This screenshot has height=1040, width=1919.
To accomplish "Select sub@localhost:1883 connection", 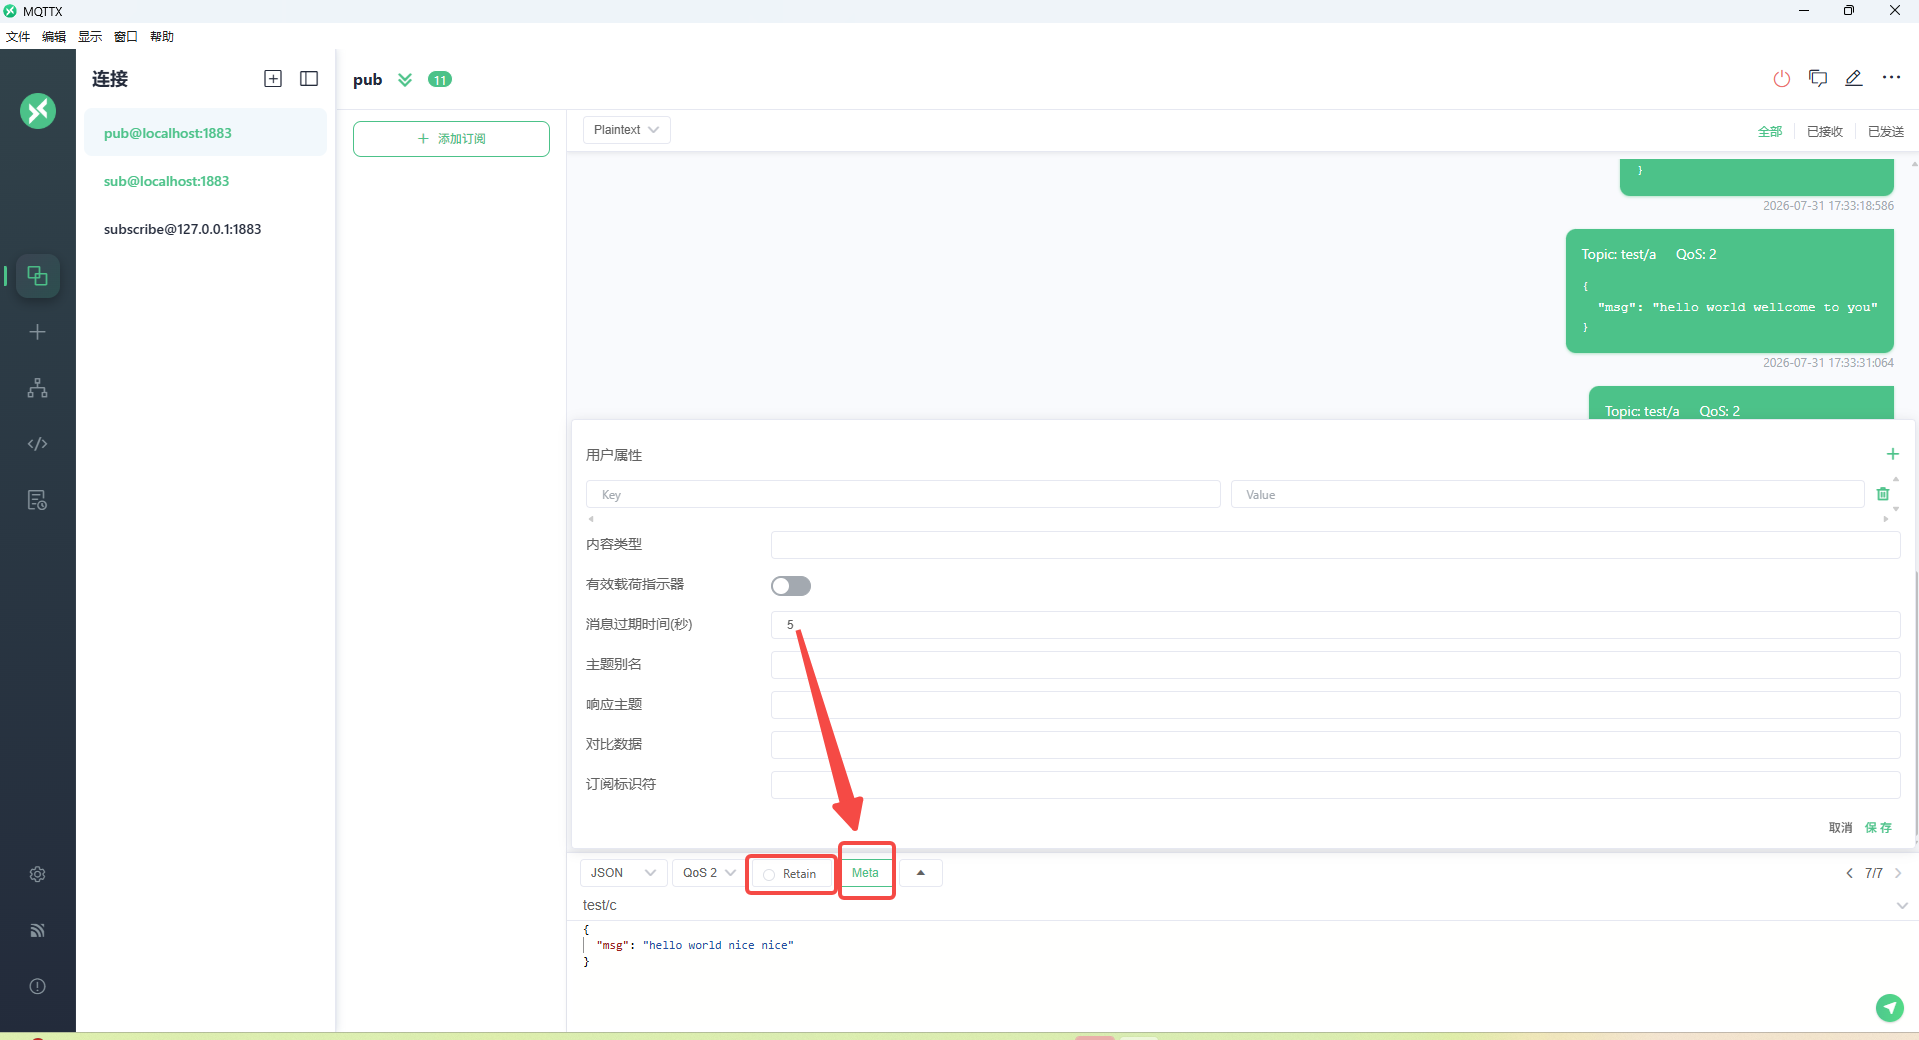I will (205, 181).
